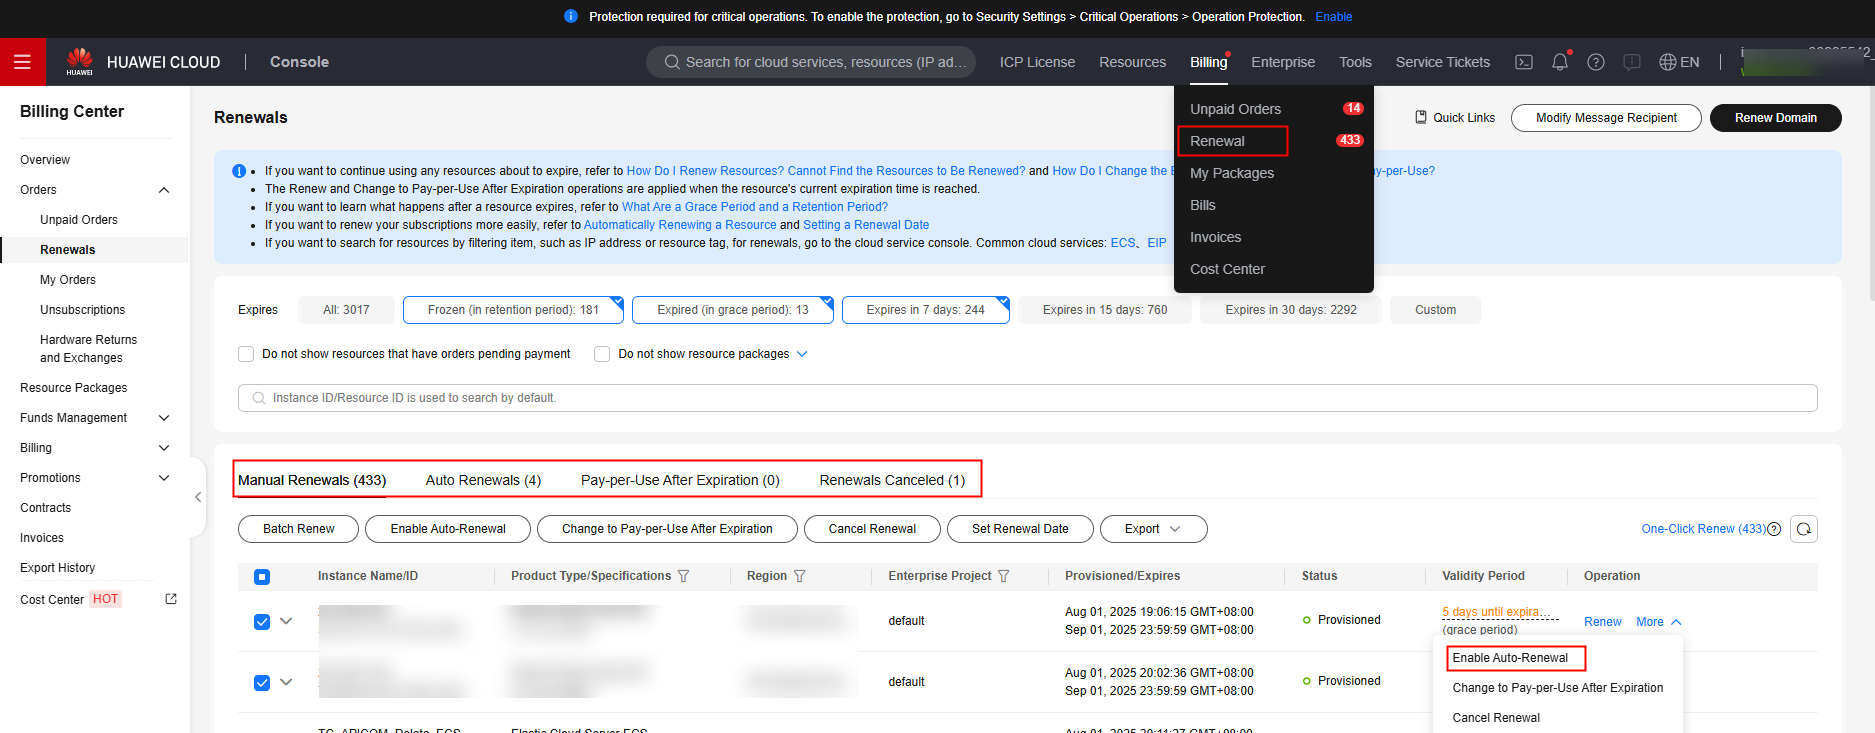Click the Quick Links icon

point(1421,117)
